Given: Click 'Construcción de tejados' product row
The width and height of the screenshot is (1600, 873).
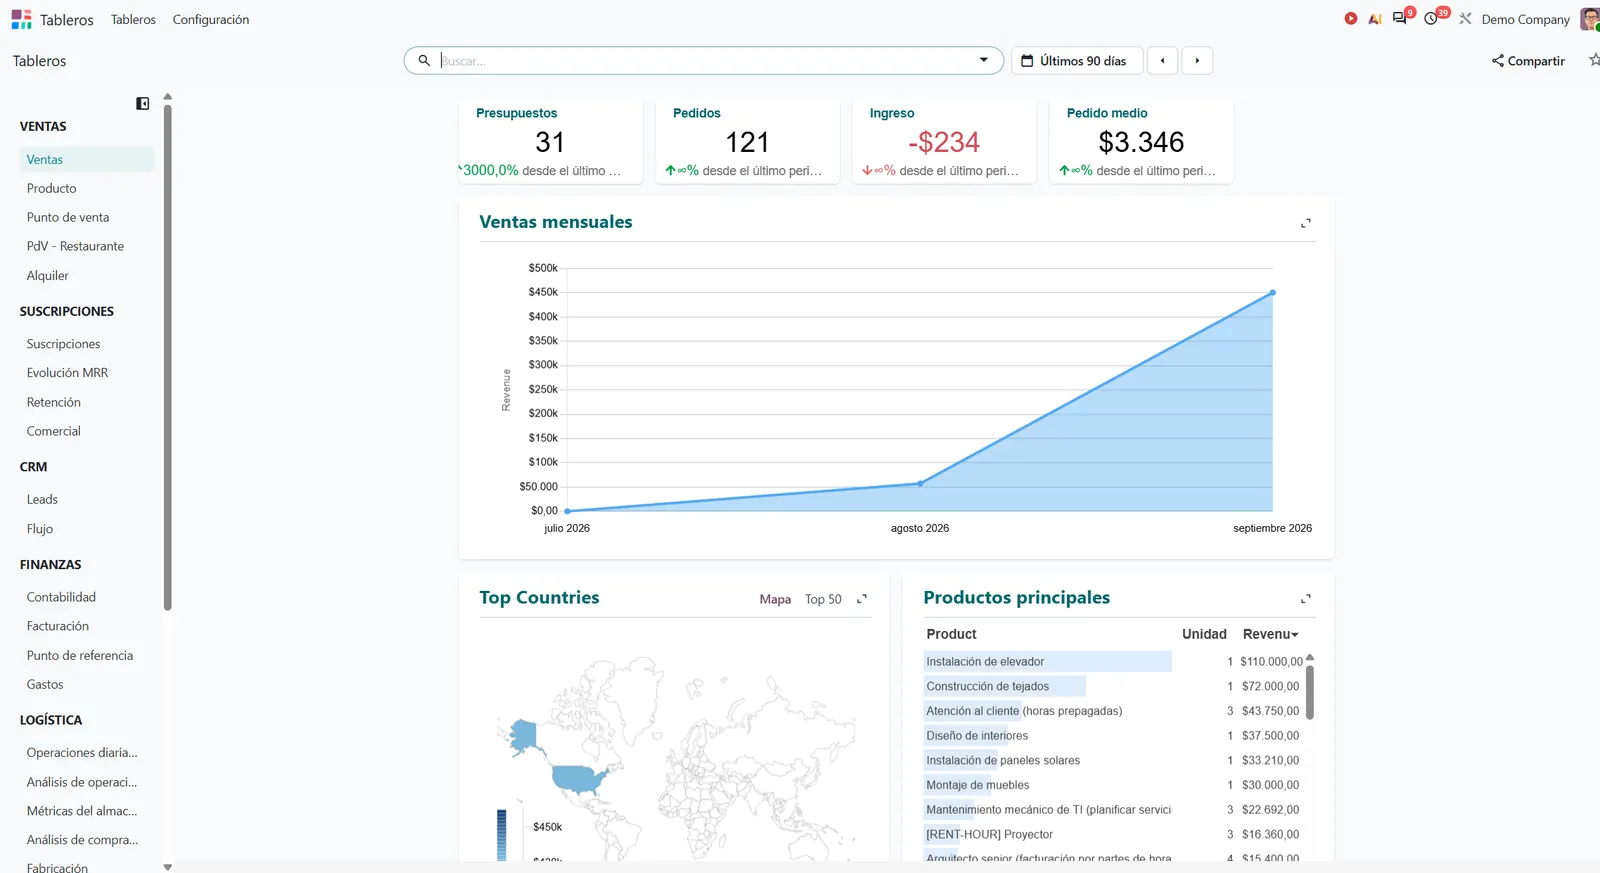Looking at the screenshot, I should tap(1113, 687).
